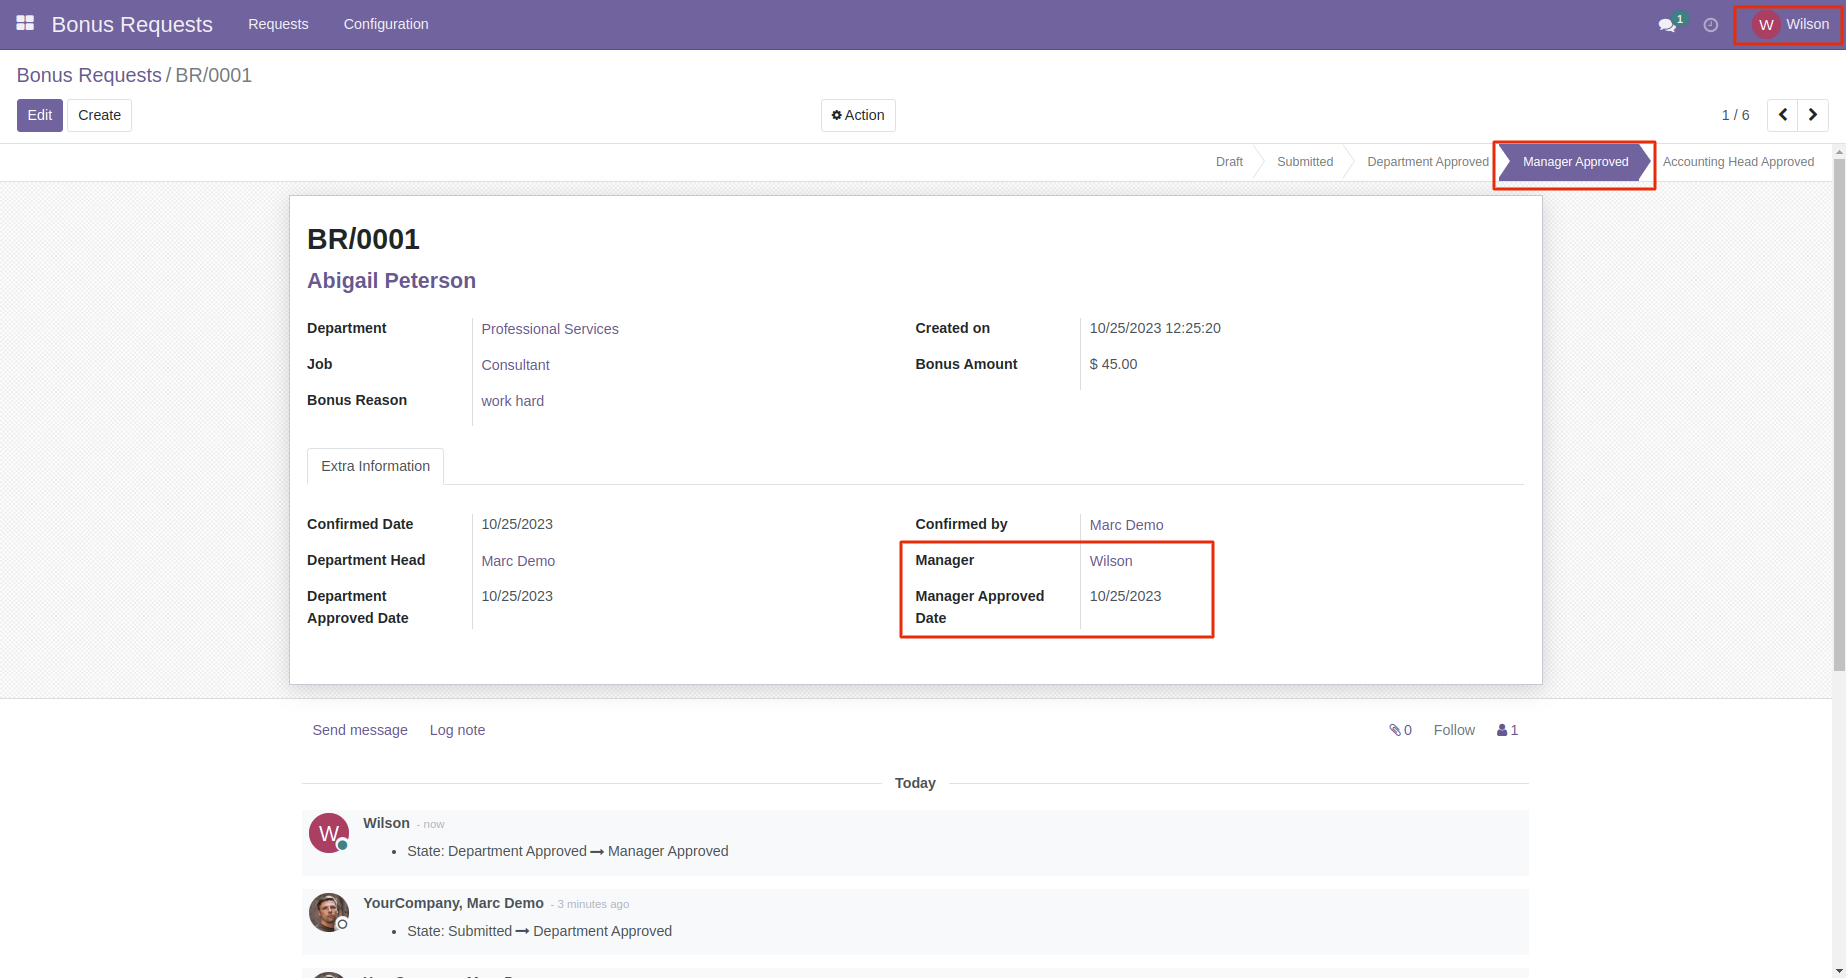Screen dimensions: 1846x978
Task: Click the Follow button
Action: (1454, 730)
